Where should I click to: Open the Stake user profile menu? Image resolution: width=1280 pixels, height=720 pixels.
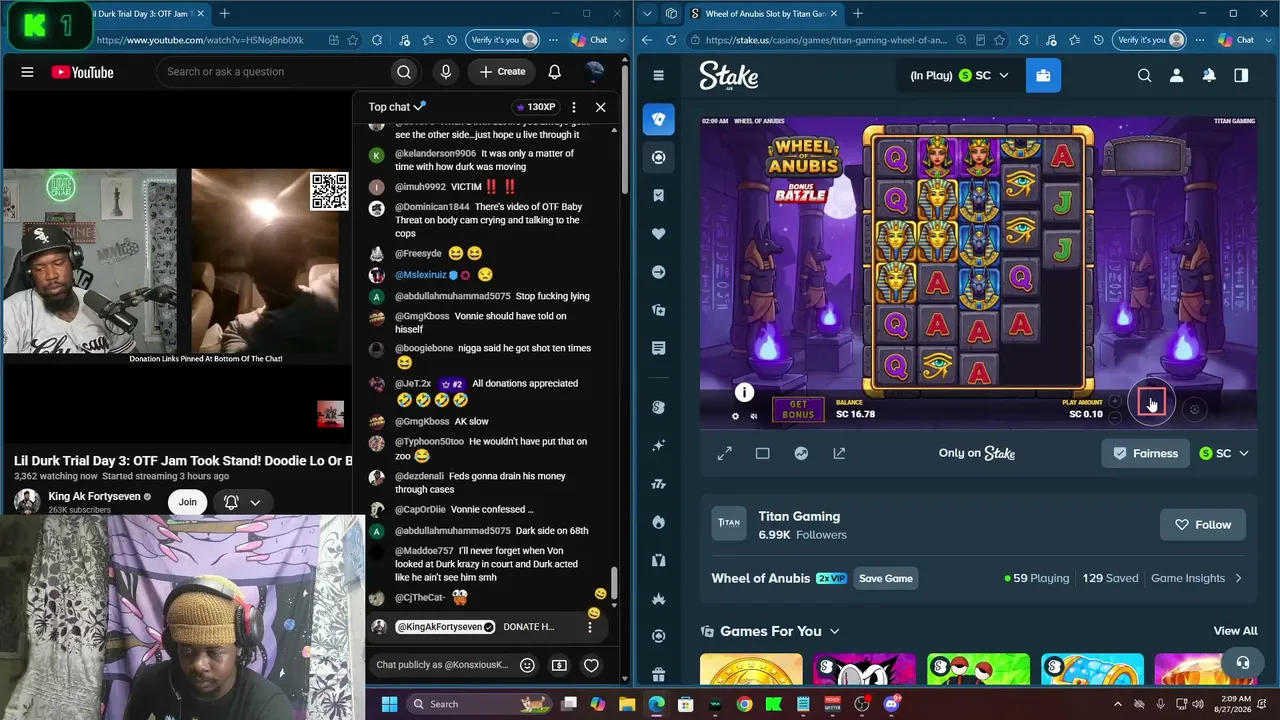tap(1177, 75)
